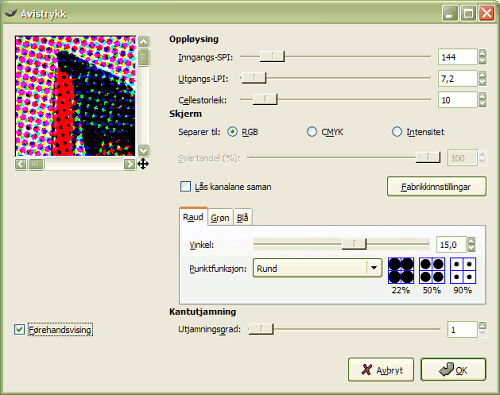The height and width of the screenshot is (395, 500).
Task: Increase Inngangs-SPI with the up stepper
Action: tap(482, 53)
